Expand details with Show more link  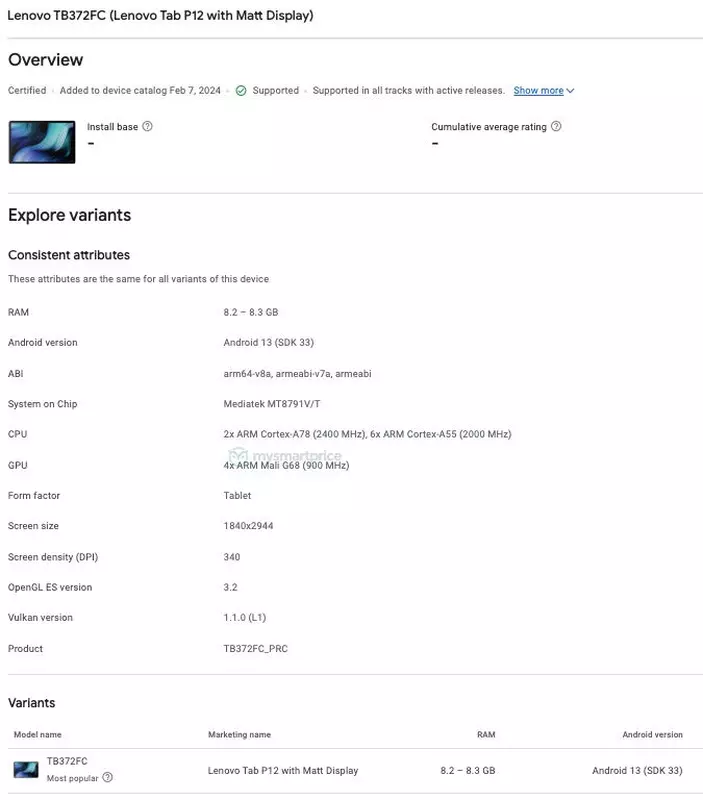pyautogui.click(x=538, y=90)
